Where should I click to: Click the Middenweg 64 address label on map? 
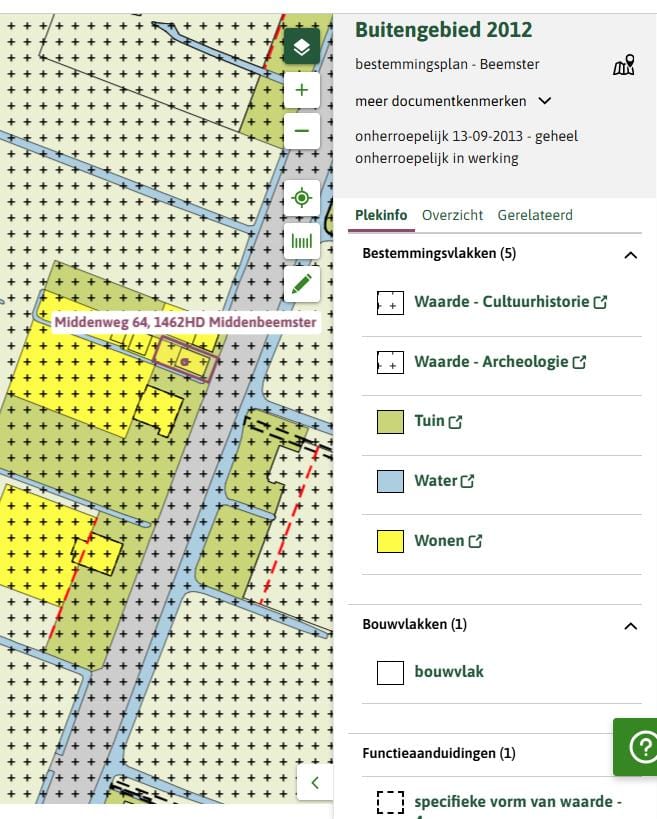pyautogui.click(x=185, y=322)
